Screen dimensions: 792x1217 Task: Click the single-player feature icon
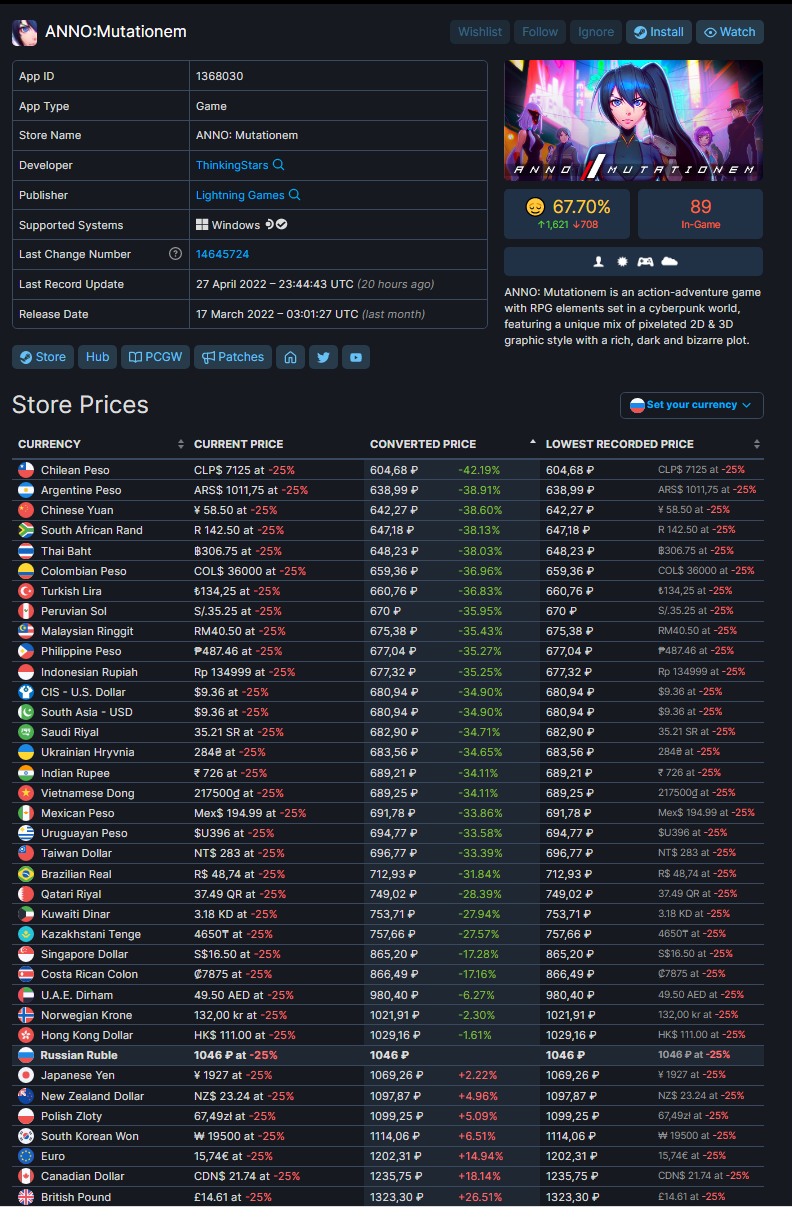(599, 261)
